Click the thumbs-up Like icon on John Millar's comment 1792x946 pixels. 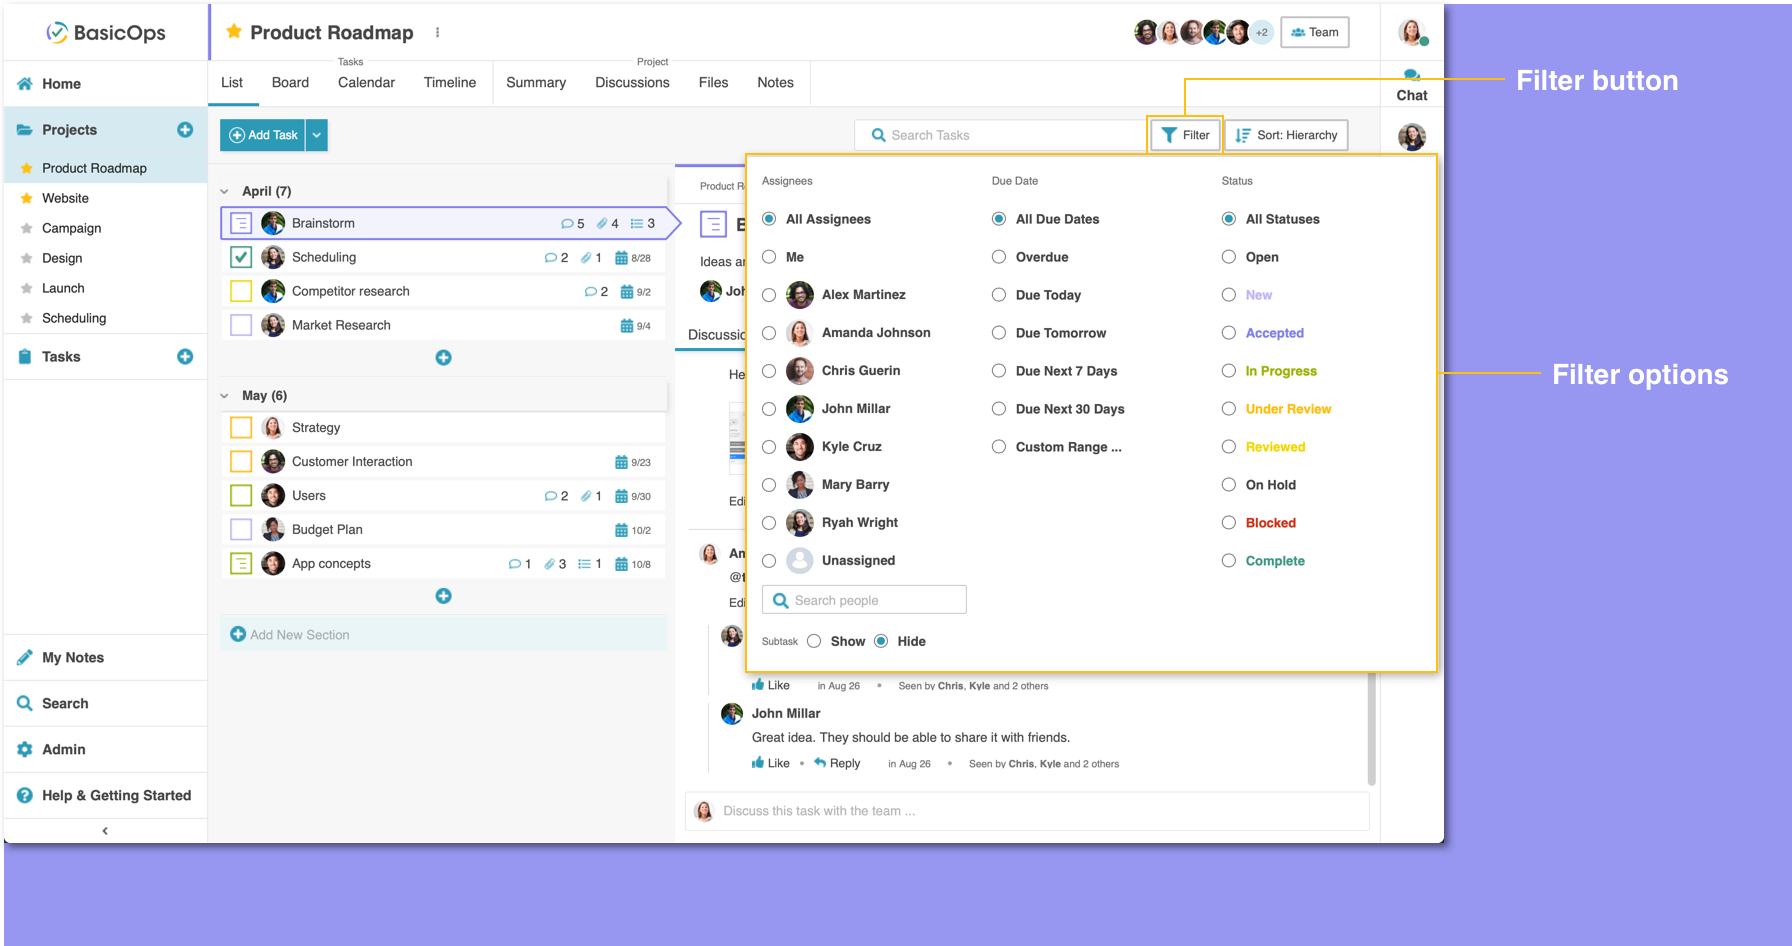coord(759,763)
